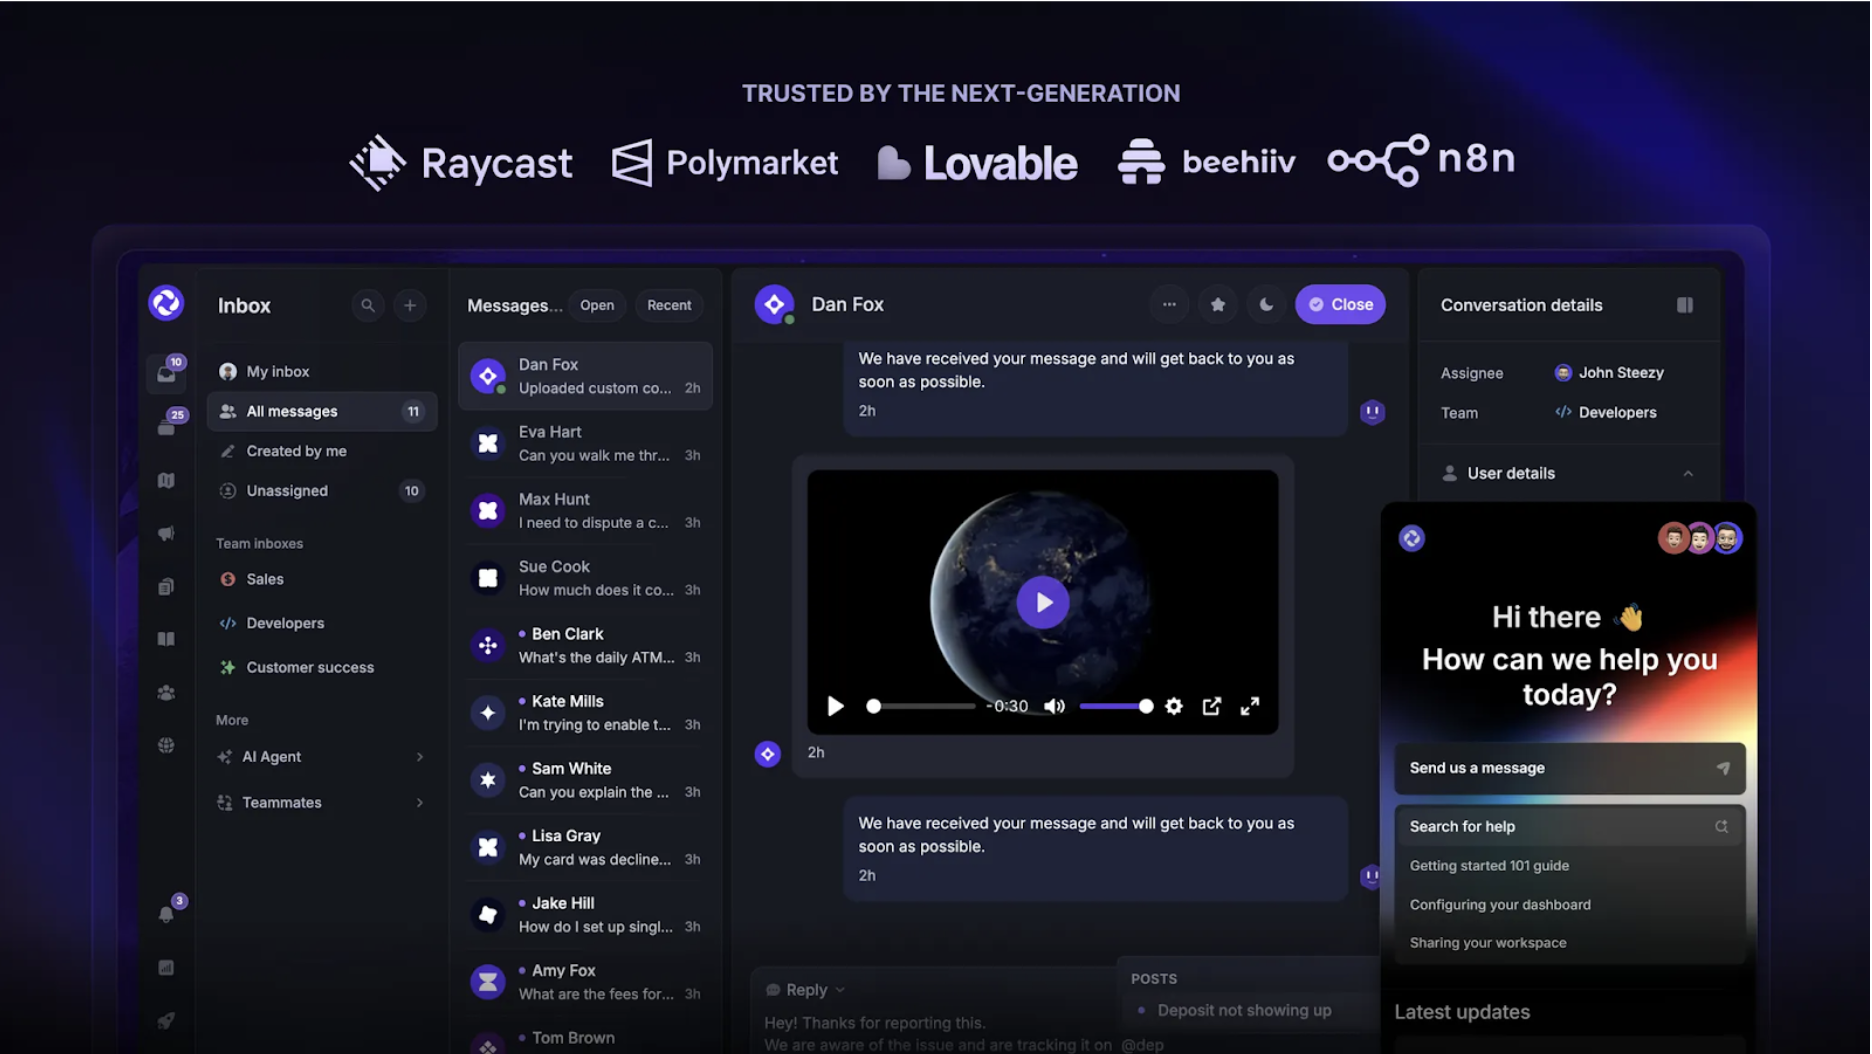
Task: Switch to the Recent messages tab
Action: pos(668,305)
